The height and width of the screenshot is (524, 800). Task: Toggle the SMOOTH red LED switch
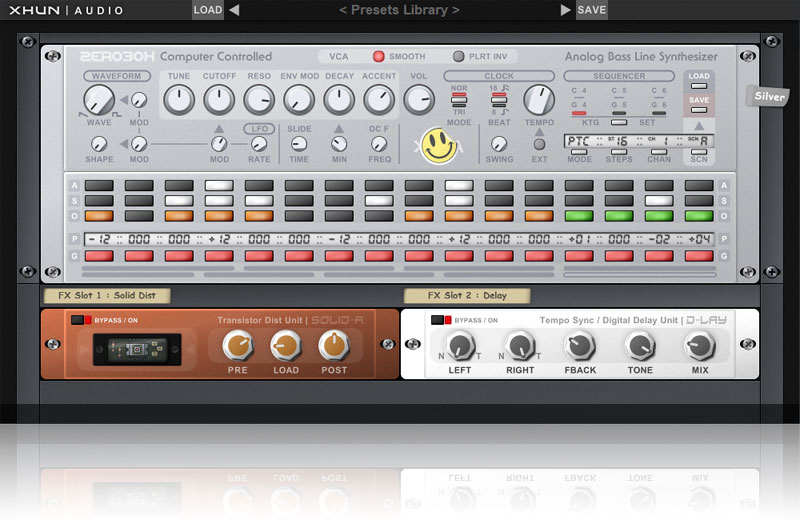[379, 57]
